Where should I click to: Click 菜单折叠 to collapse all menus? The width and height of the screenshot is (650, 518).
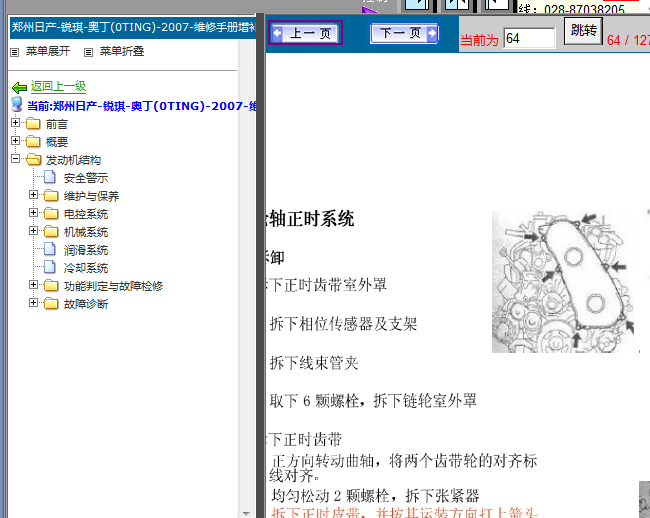click(x=121, y=51)
